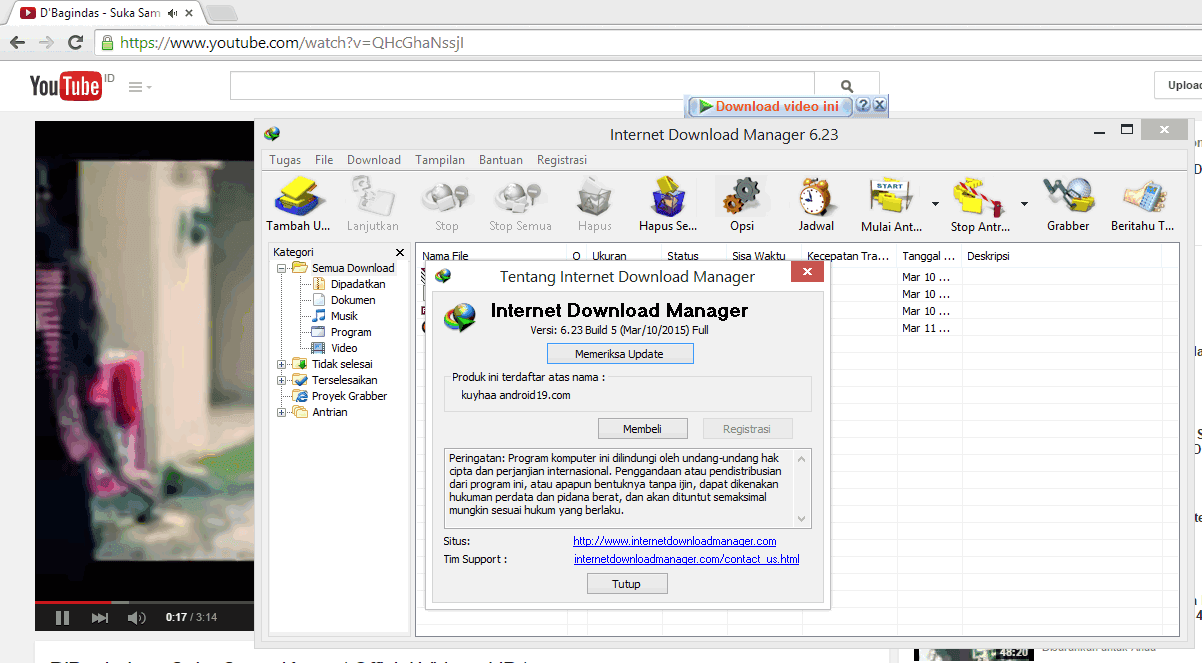This screenshot has width=1202, height=663.
Task: Click the Tutup button
Action: [x=626, y=584]
